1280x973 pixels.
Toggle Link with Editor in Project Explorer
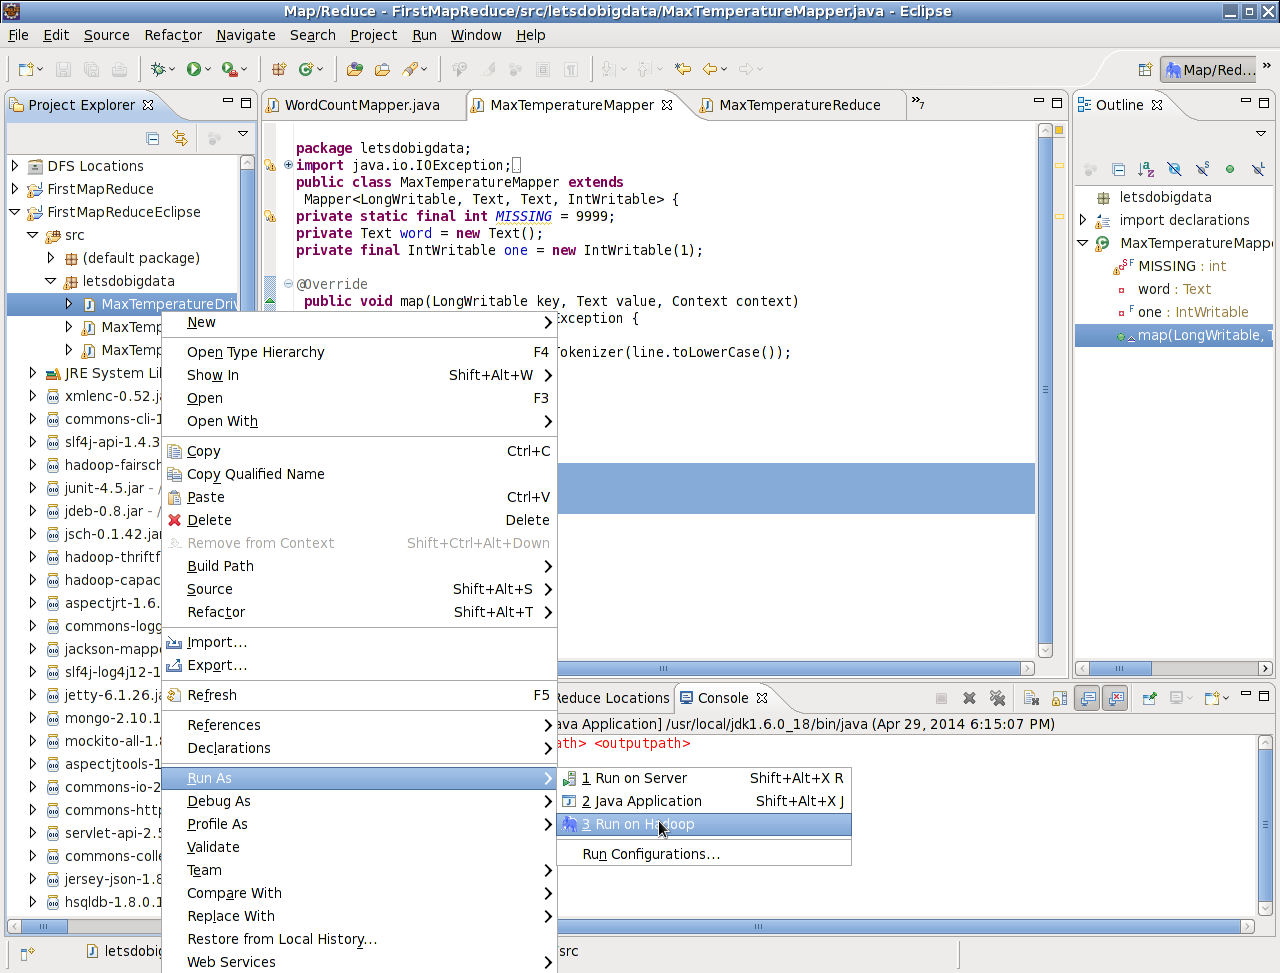180,138
